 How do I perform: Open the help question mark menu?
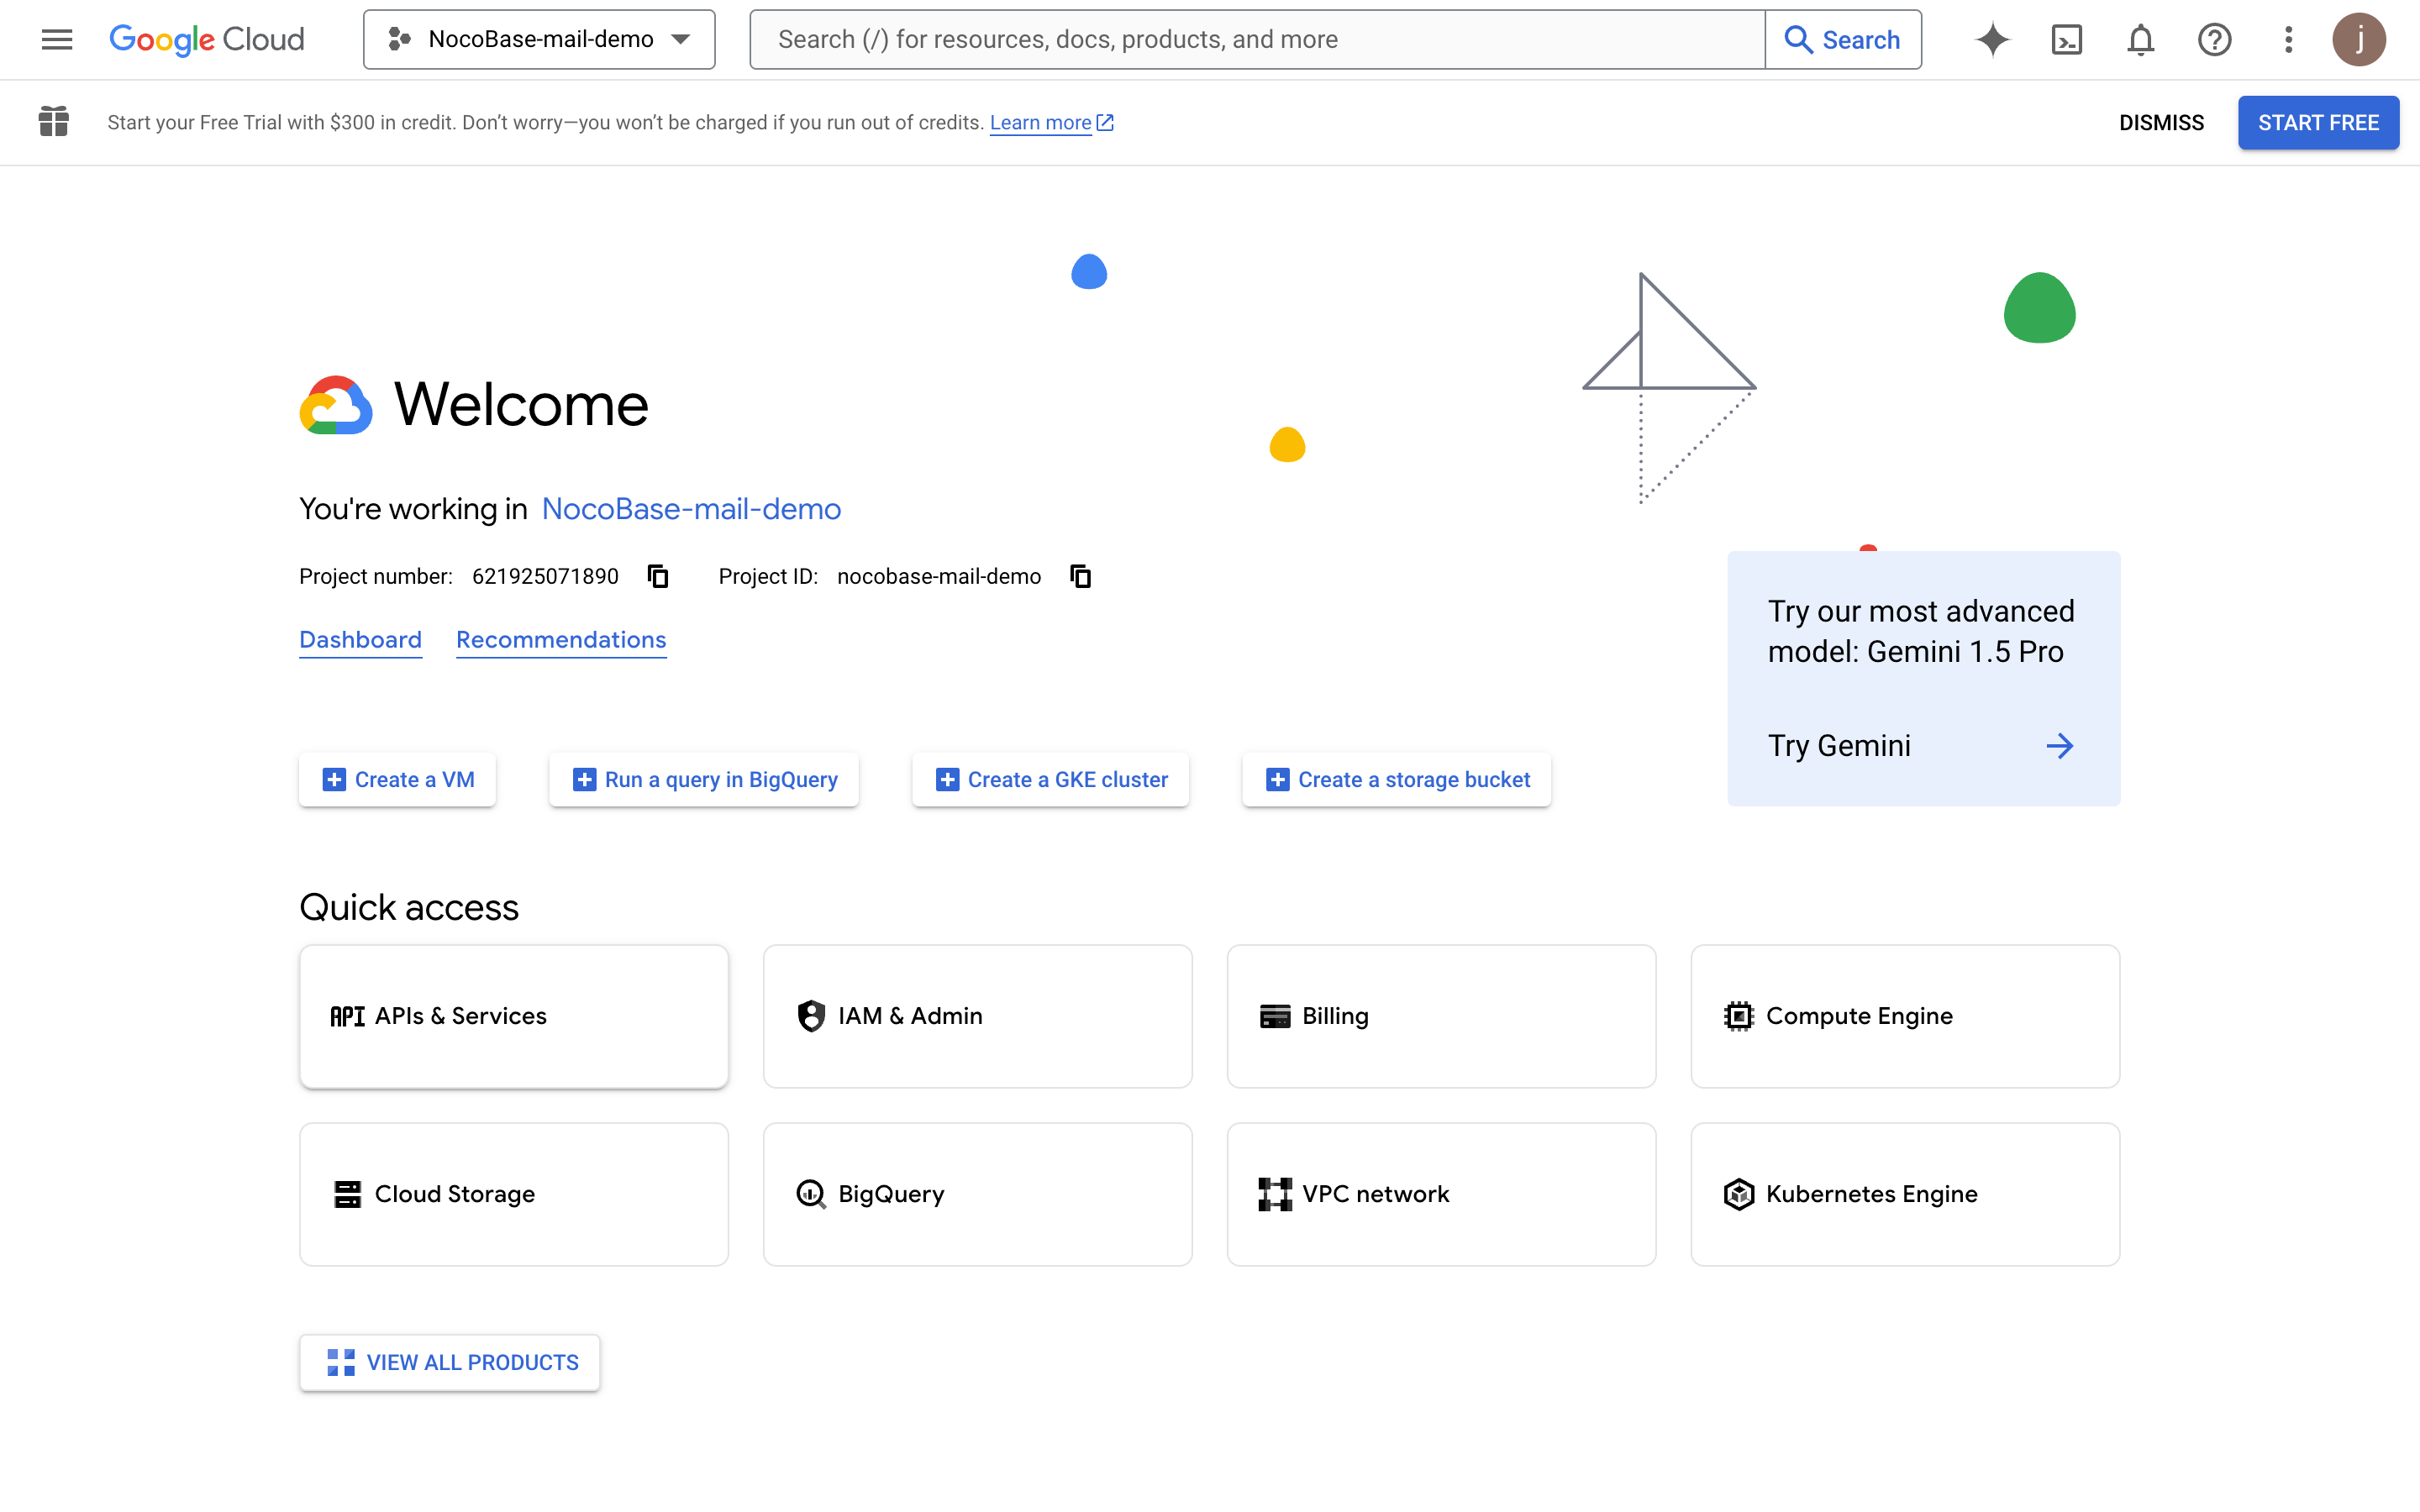(2214, 39)
